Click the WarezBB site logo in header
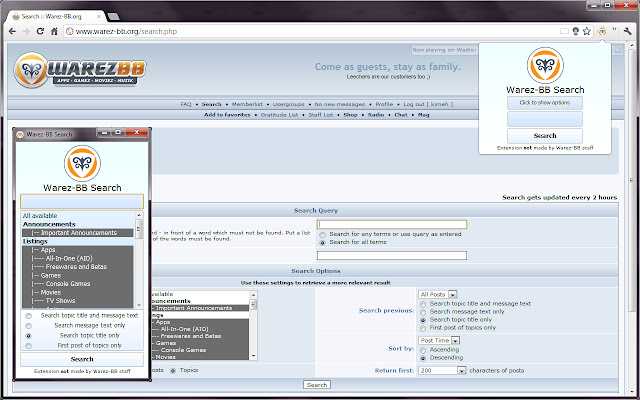 (80, 70)
